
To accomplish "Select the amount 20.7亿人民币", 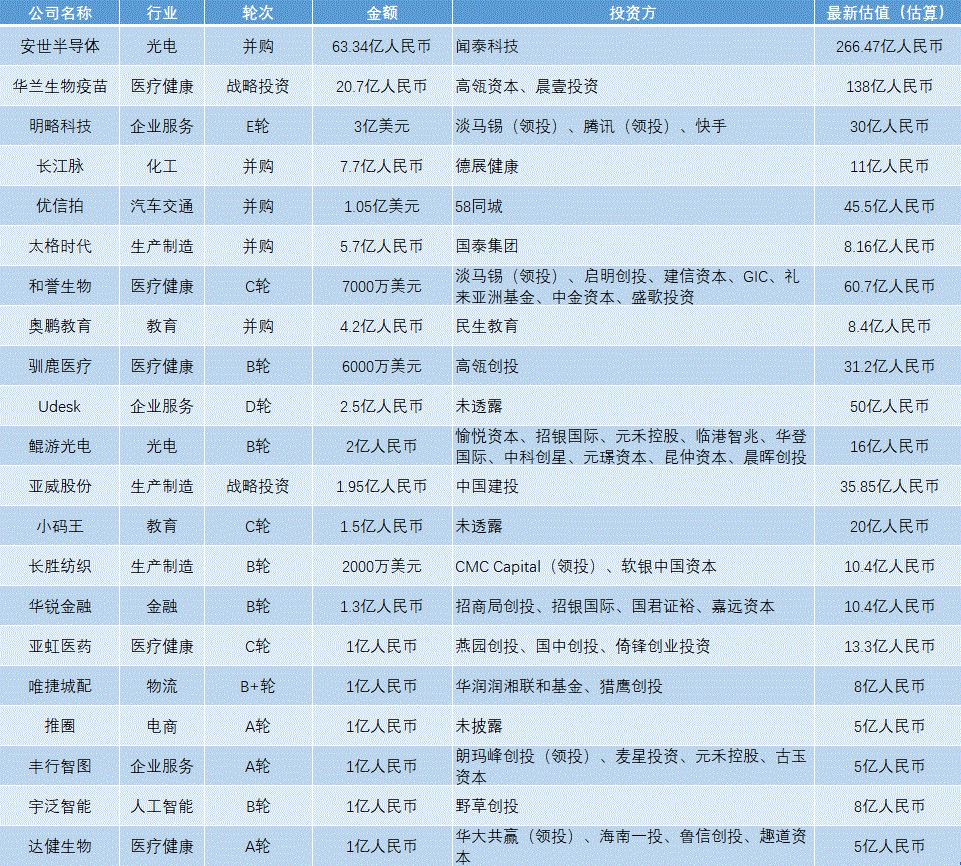I will click(x=382, y=86).
